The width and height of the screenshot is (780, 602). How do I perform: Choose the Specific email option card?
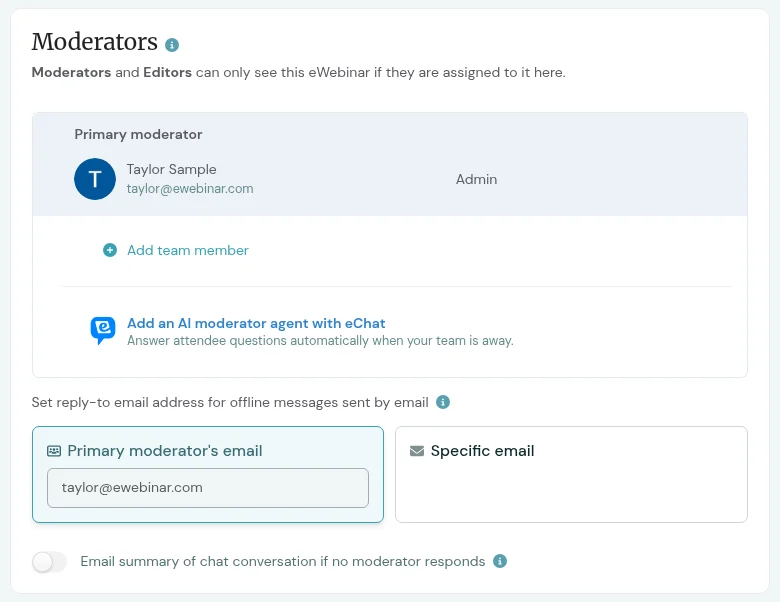[571, 474]
